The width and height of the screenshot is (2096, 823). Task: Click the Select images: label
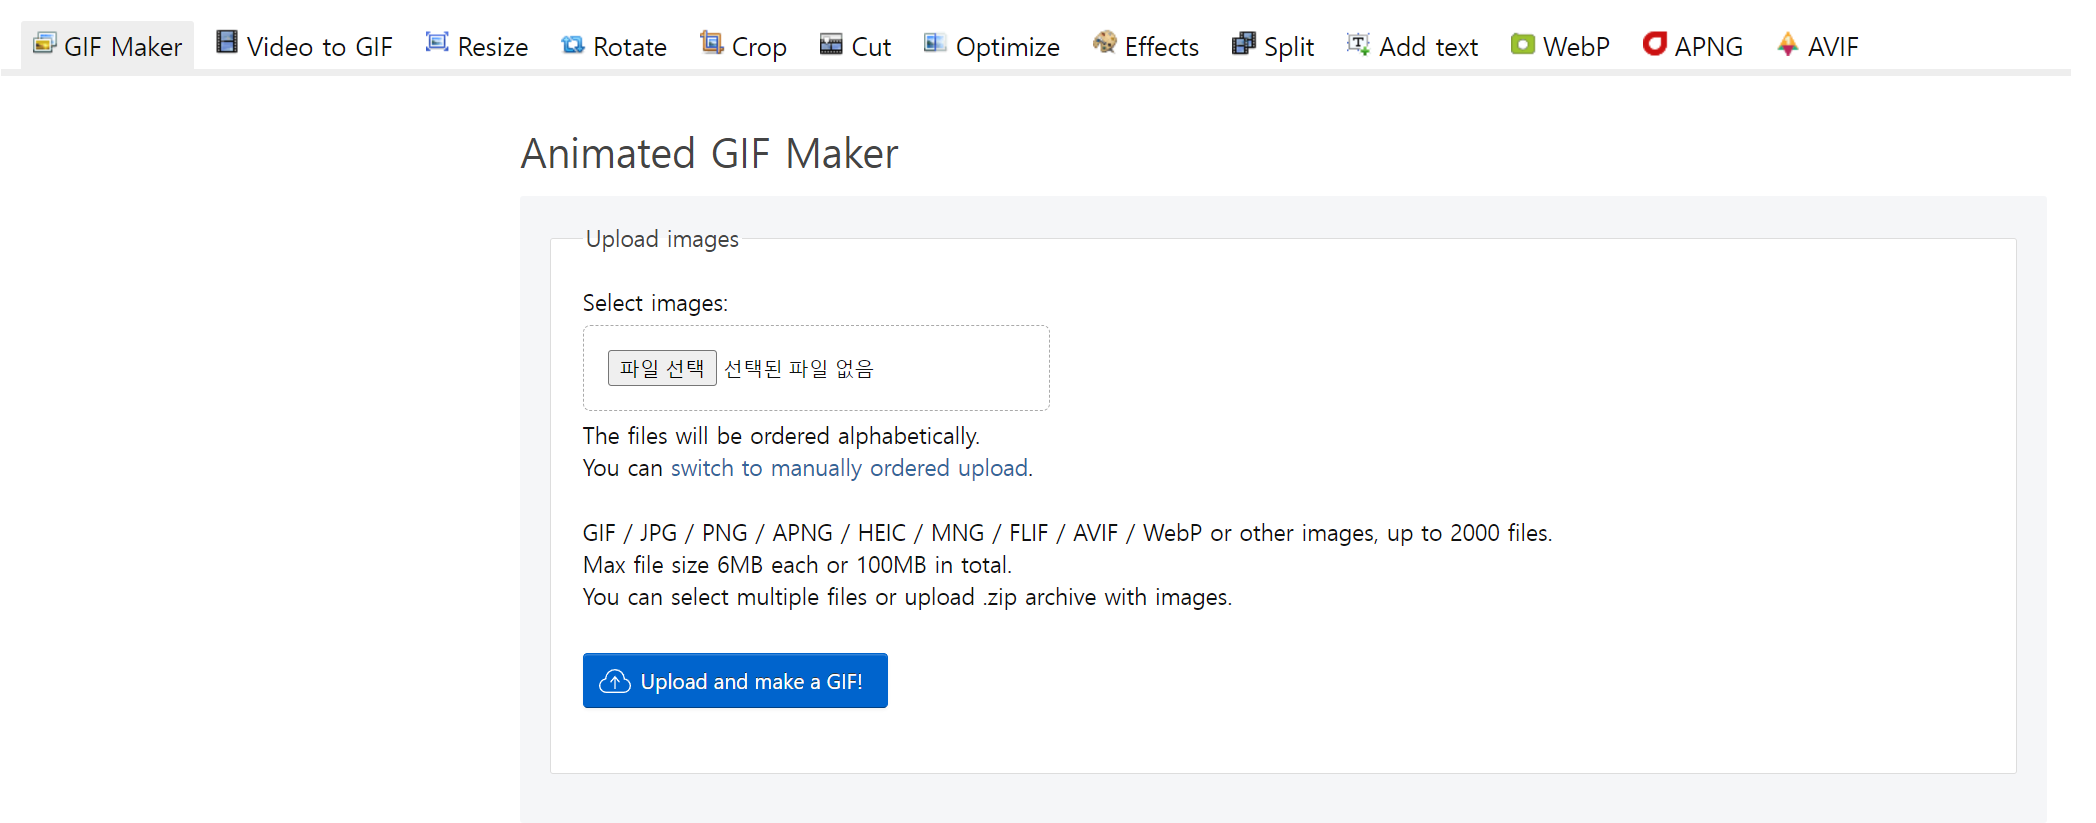[x=655, y=303]
